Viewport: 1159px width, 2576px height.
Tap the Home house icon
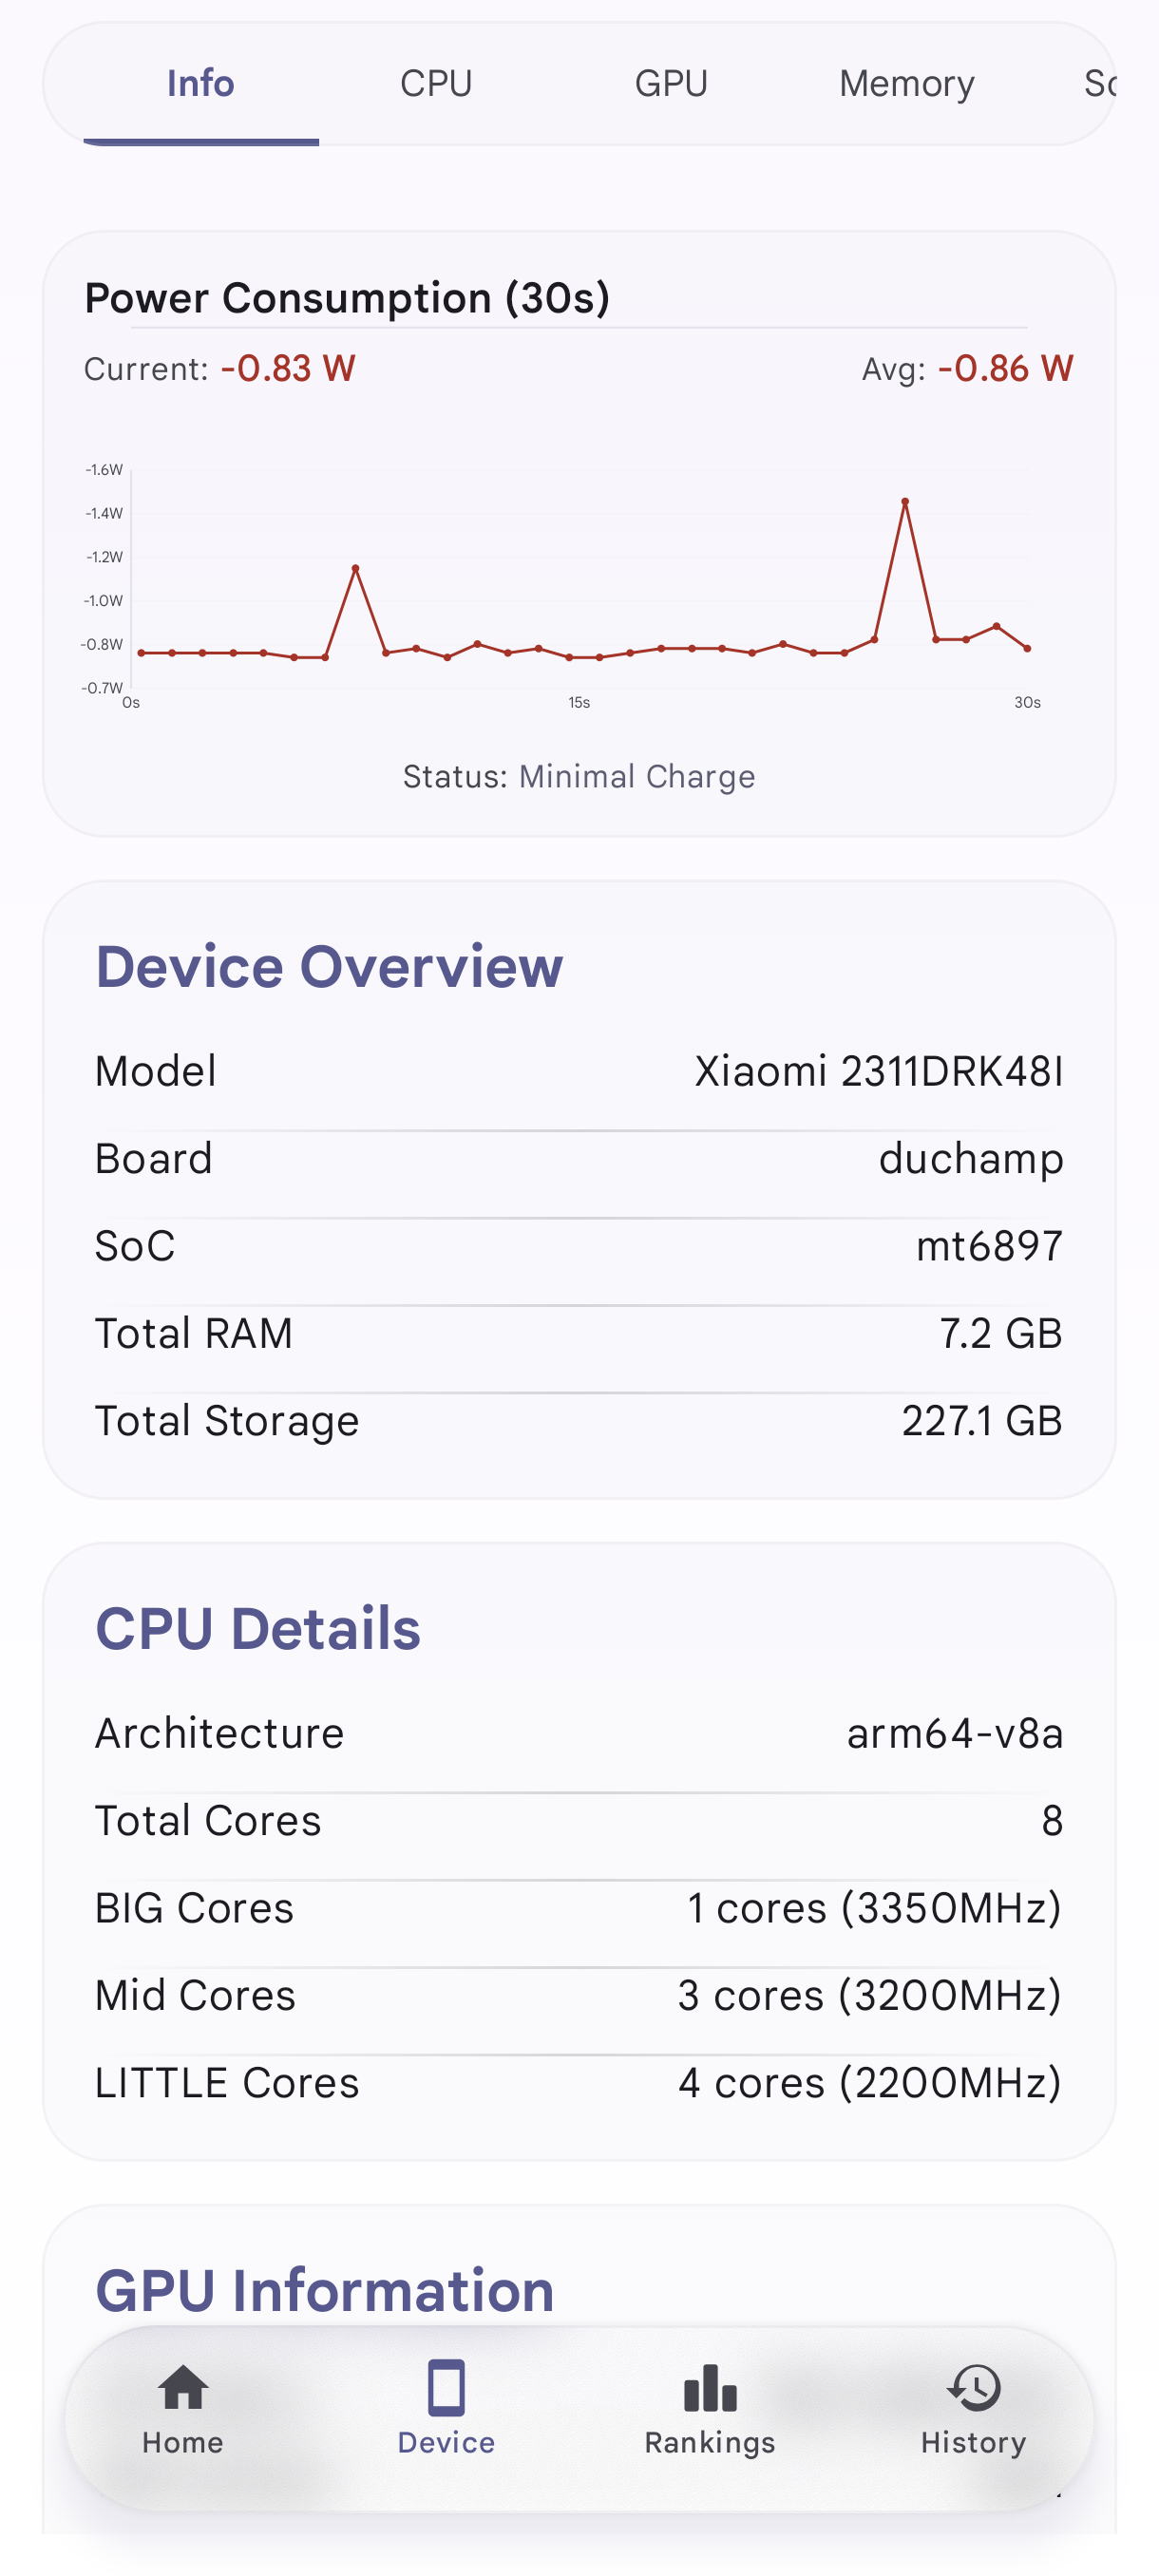183,2387
